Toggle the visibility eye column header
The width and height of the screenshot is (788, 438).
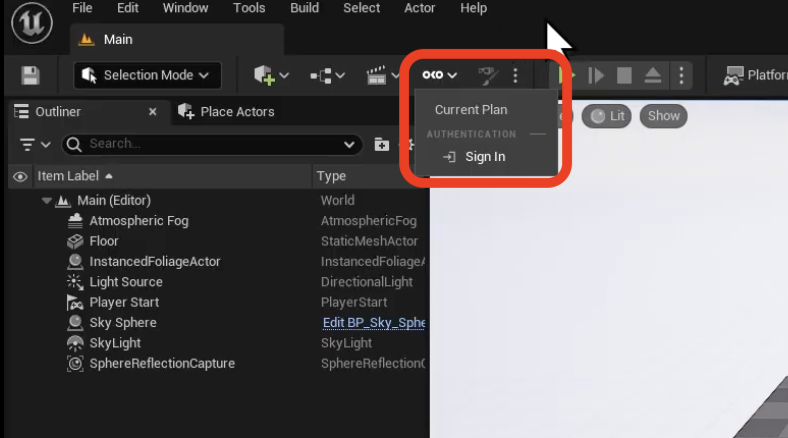pos(19,176)
